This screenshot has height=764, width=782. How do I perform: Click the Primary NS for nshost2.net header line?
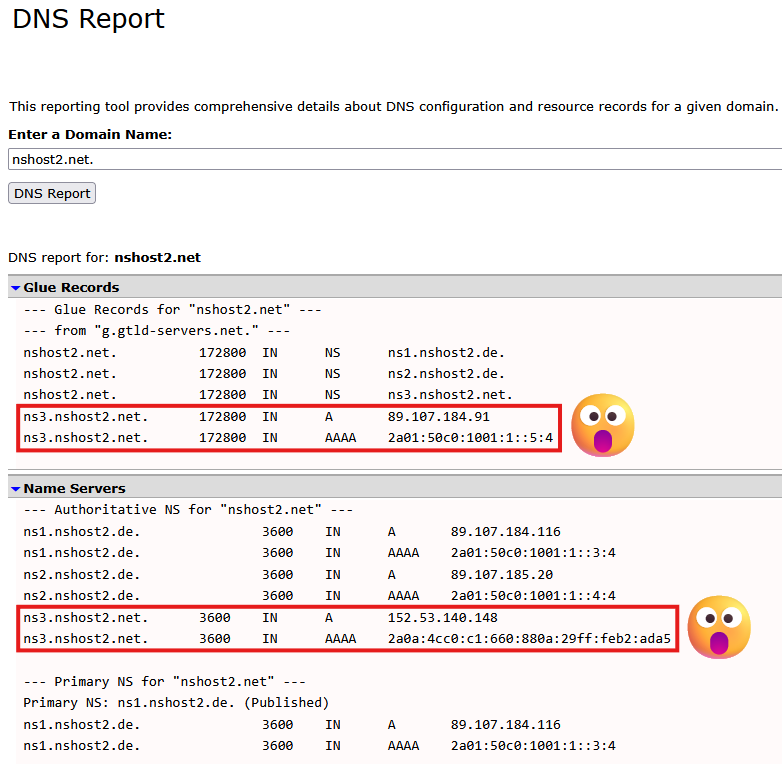click(165, 681)
